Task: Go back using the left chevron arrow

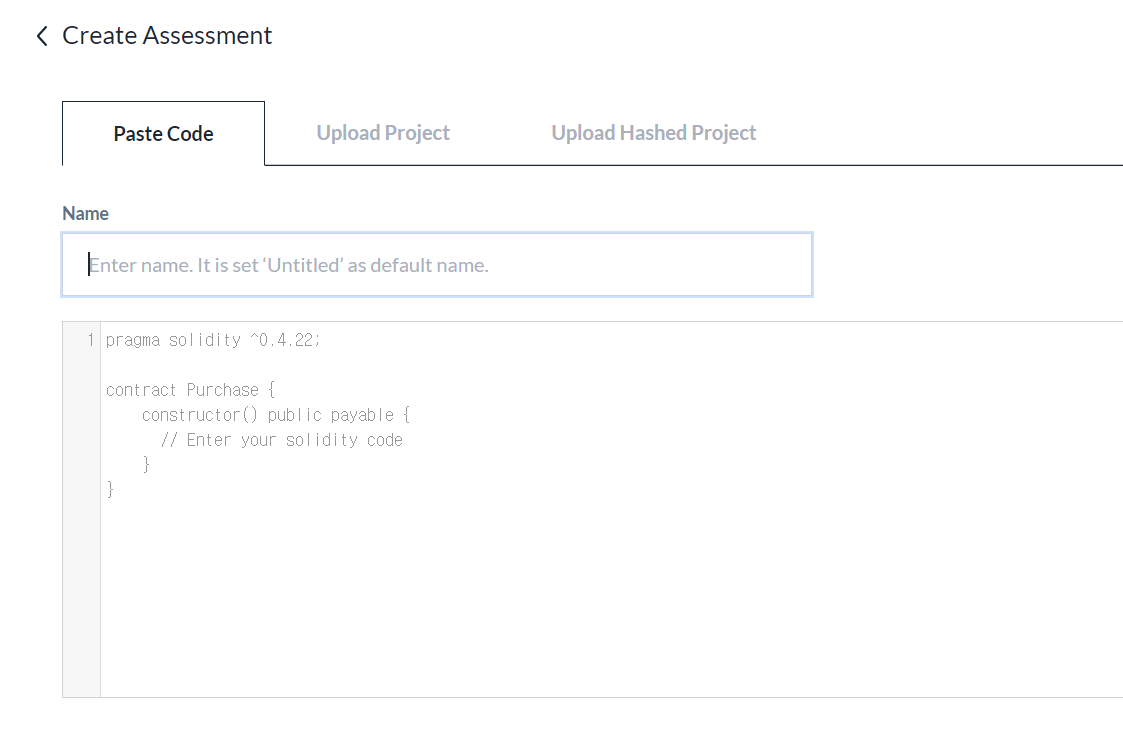Action: [x=42, y=36]
